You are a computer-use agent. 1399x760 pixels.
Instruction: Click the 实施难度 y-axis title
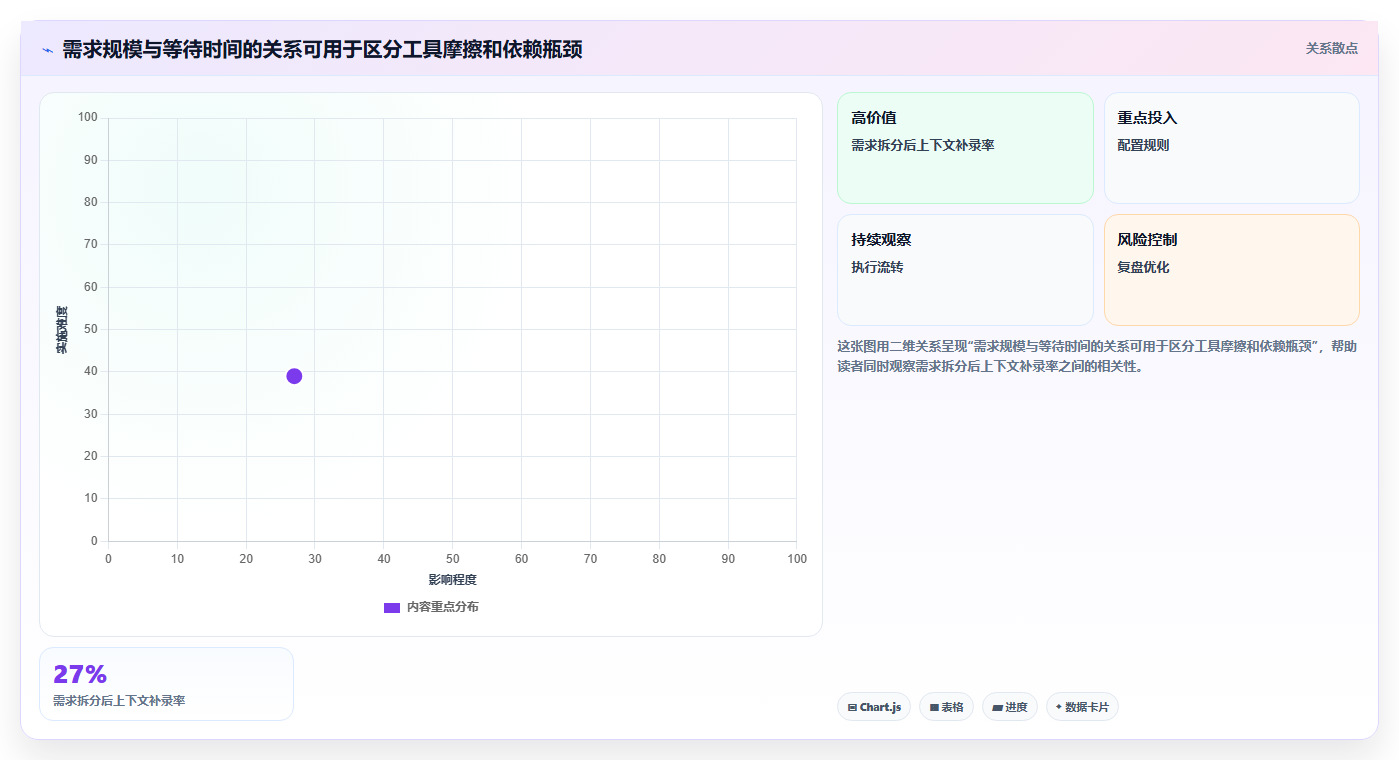click(62, 330)
